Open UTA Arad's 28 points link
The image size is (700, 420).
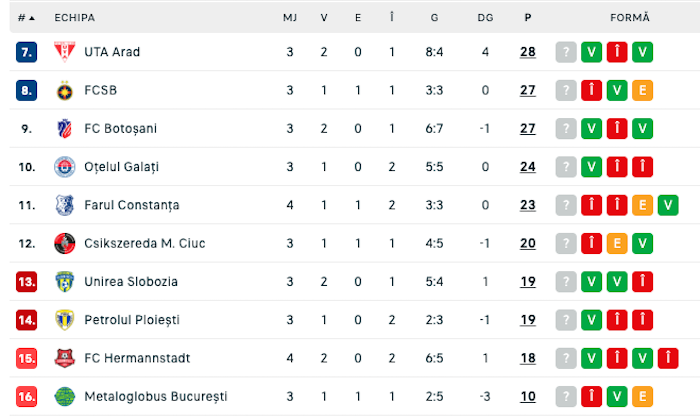coord(527,52)
